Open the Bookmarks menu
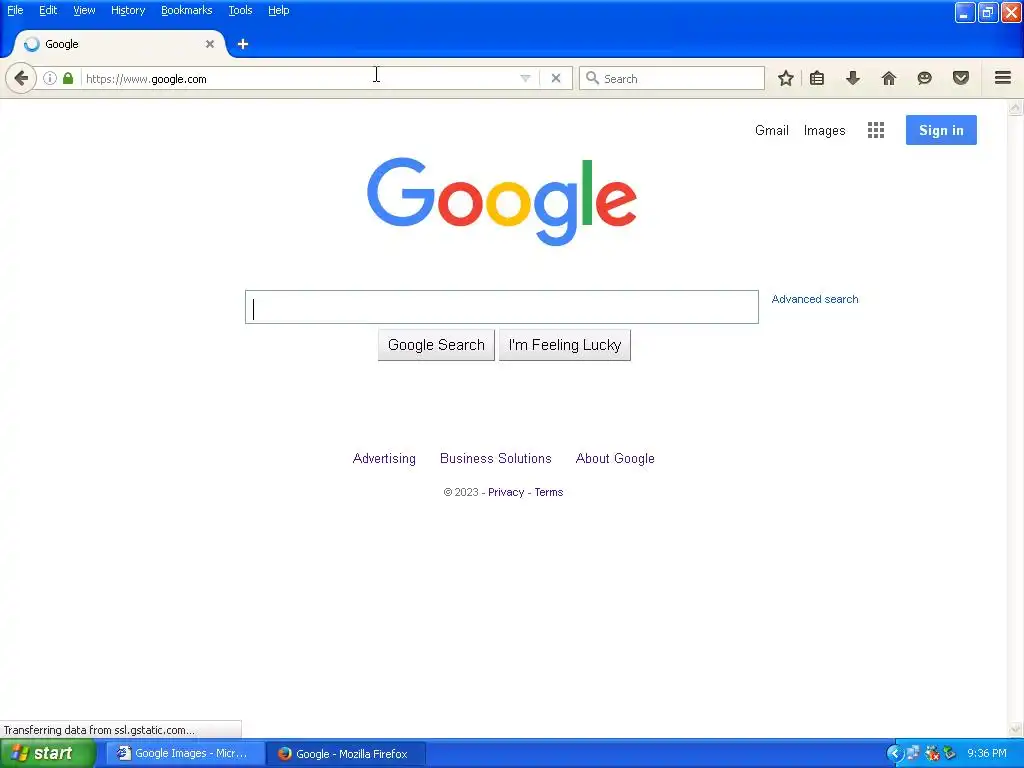The height and width of the screenshot is (768, 1024). pyautogui.click(x=187, y=10)
